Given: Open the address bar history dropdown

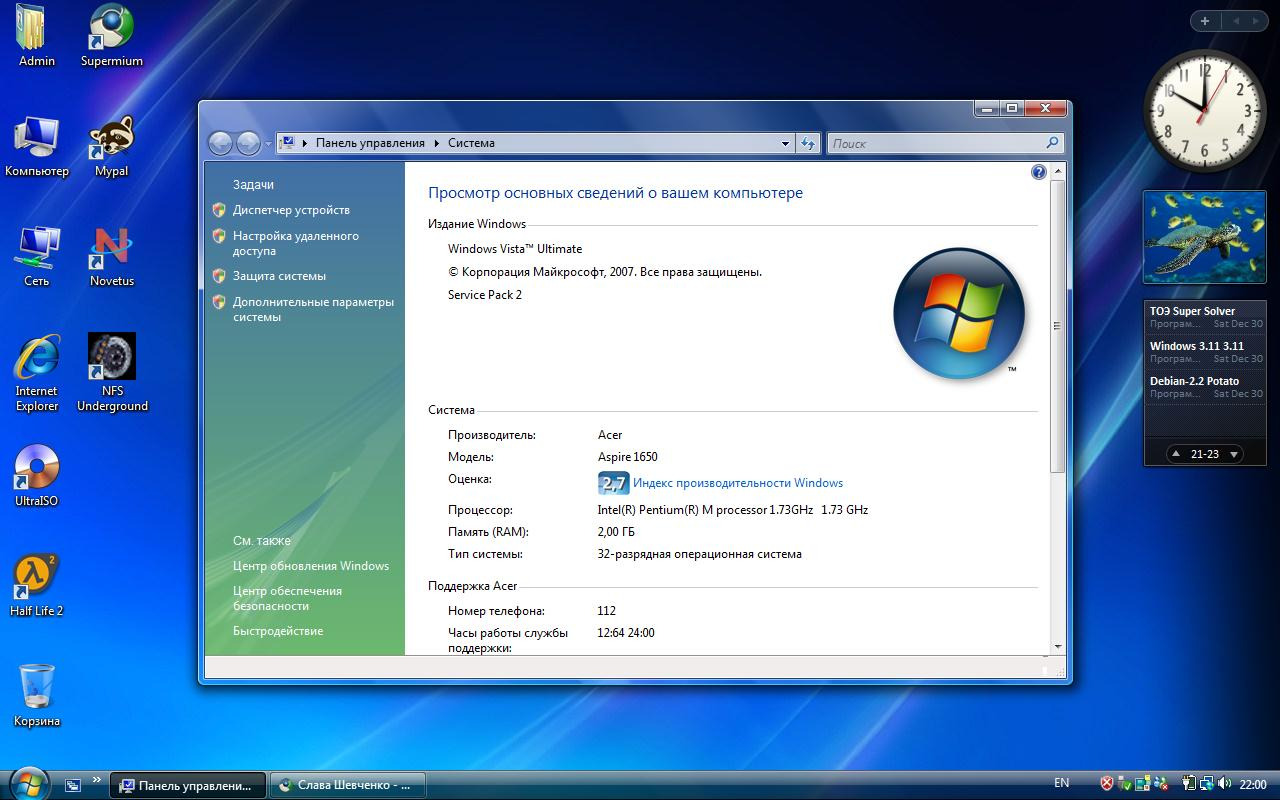Looking at the screenshot, I should (x=785, y=143).
